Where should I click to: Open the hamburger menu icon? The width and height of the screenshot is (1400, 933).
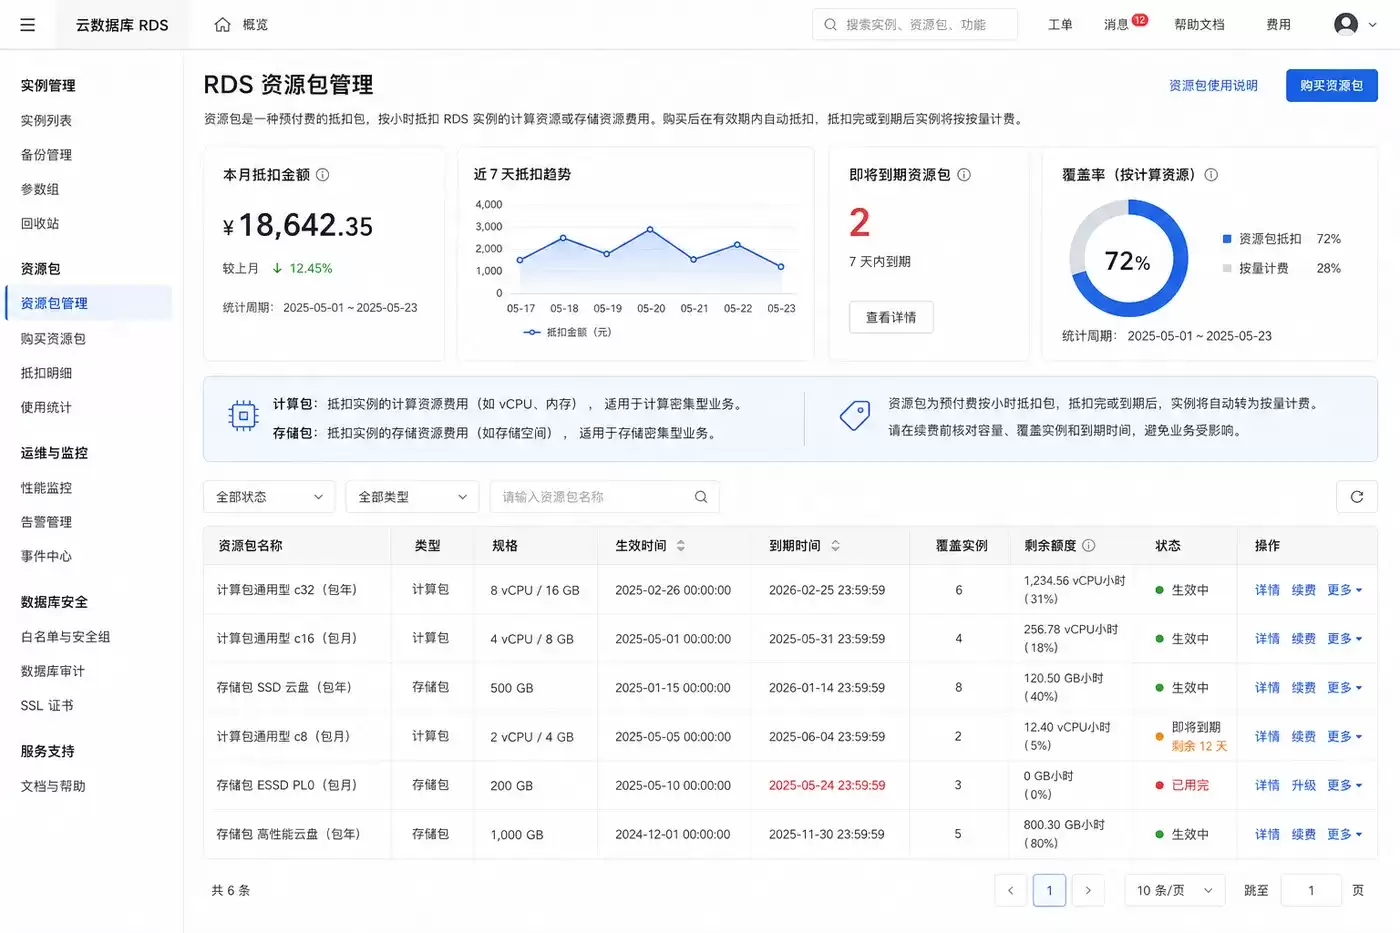click(x=27, y=25)
